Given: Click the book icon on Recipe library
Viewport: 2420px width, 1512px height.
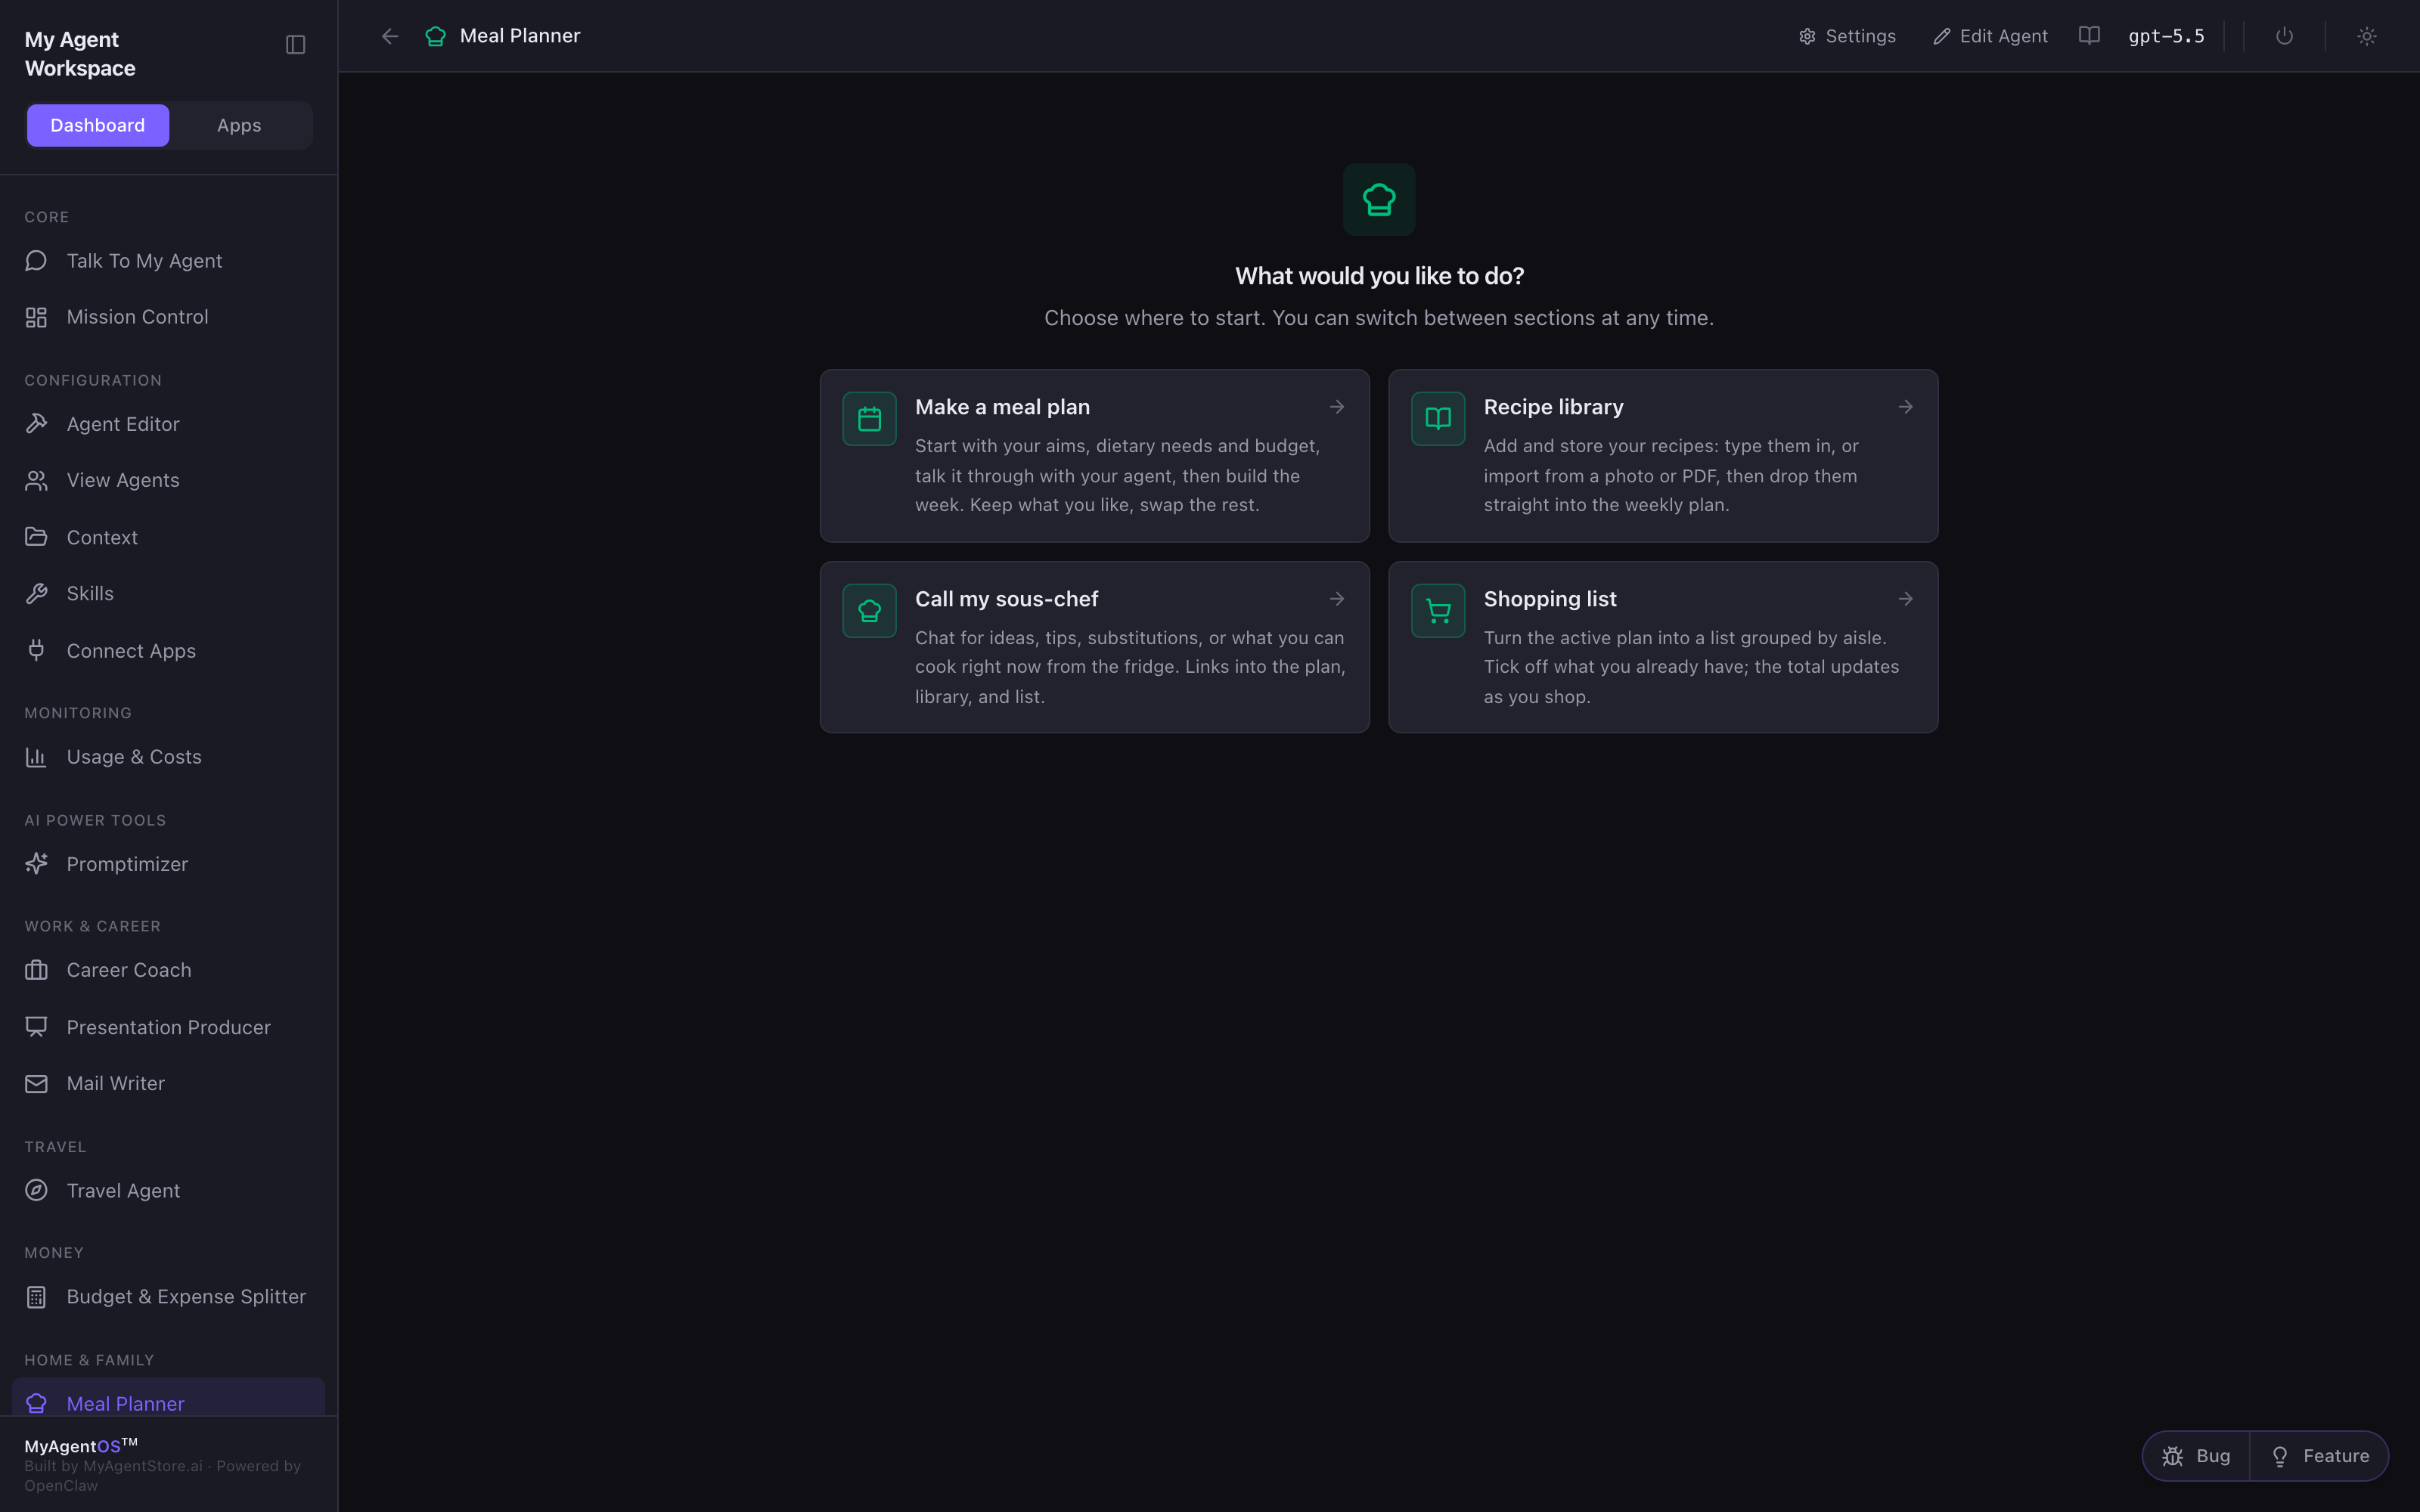Looking at the screenshot, I should tap(1438, 419).
